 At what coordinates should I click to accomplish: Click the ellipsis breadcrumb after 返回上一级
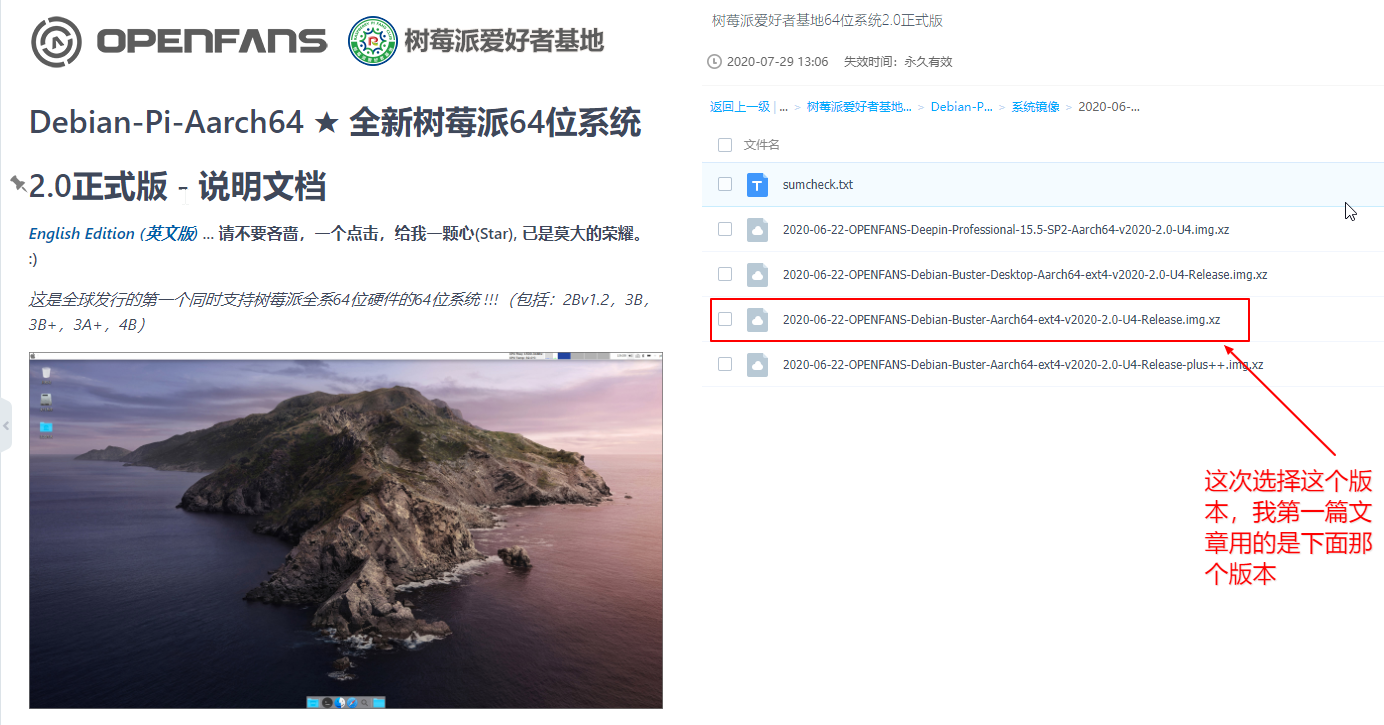(784, 107)
